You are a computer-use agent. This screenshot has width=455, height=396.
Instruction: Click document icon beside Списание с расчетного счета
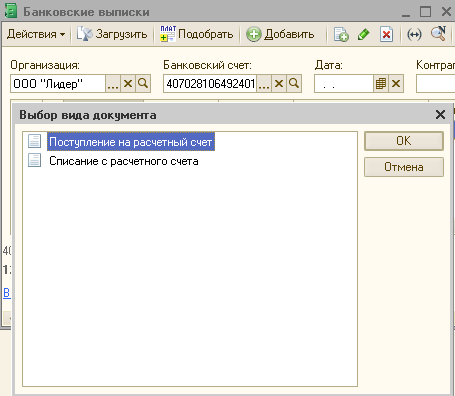click(34, 160)
